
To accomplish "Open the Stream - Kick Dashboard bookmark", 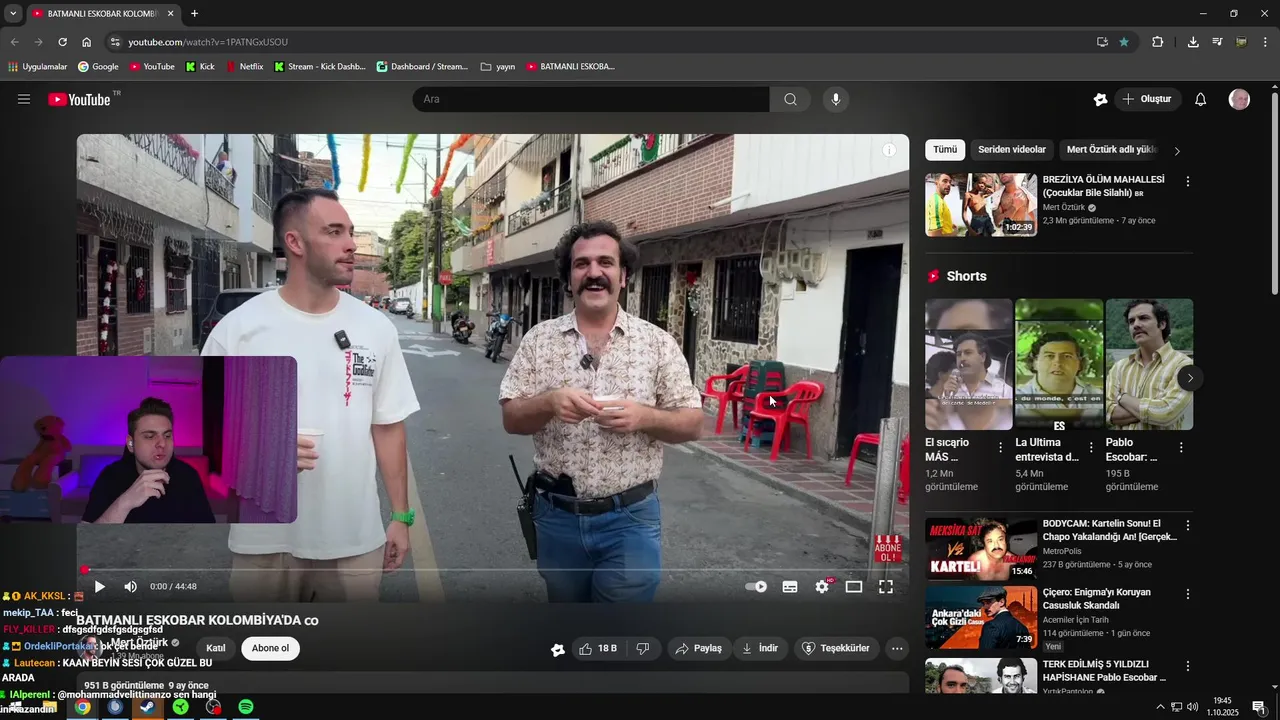I will pyautogui.click(x=320, y=67).
